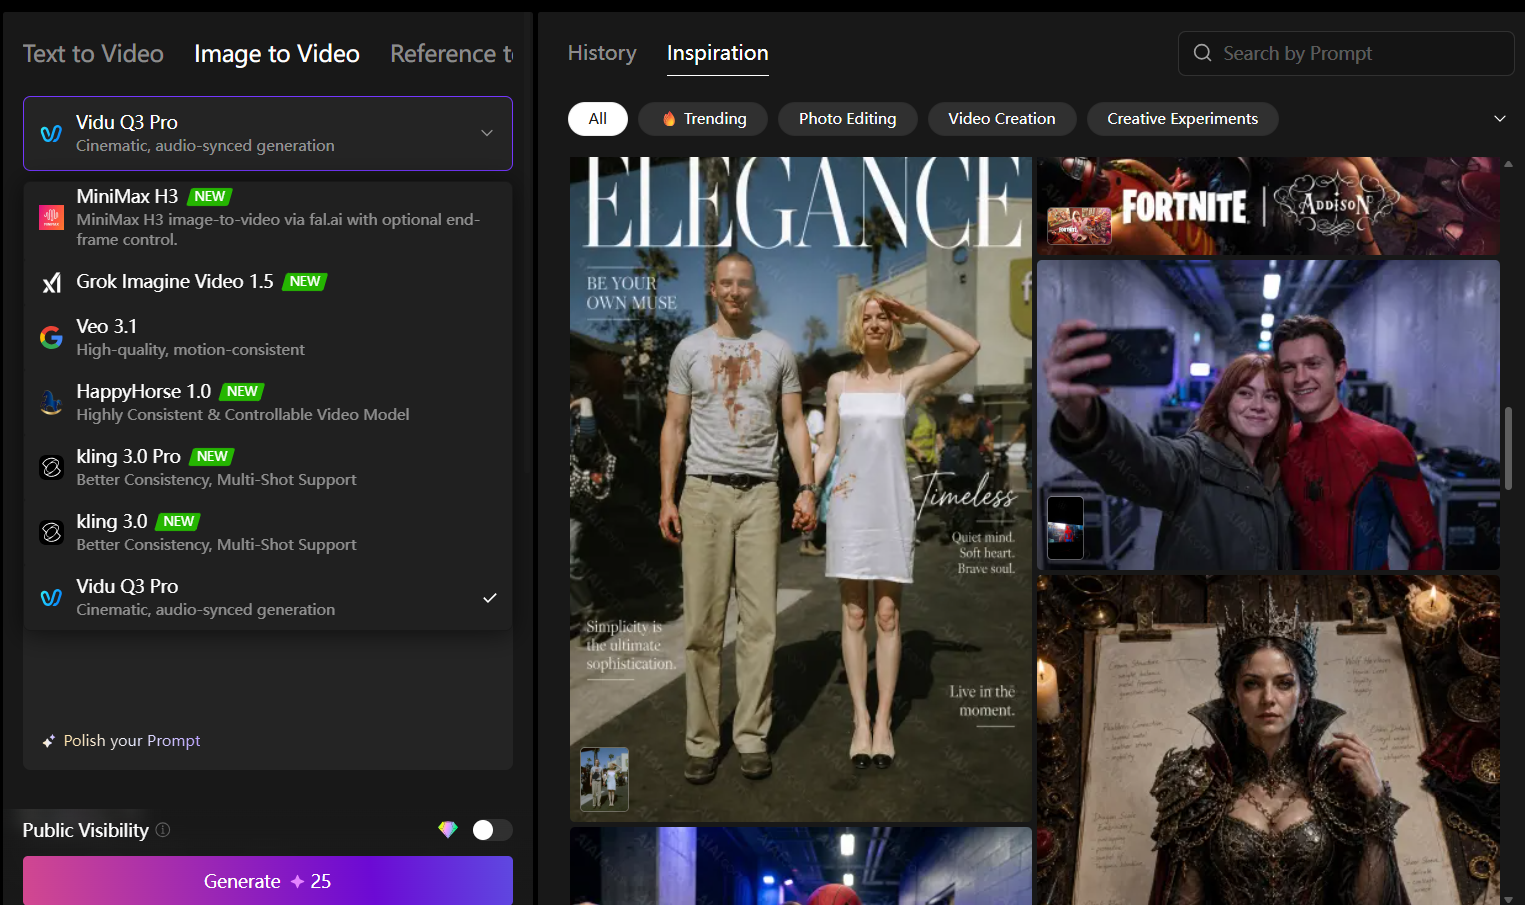Screen dimensions: 1525x905
Task: Click the credits sparkle on Generate button
Action: [x=297, y=881]
